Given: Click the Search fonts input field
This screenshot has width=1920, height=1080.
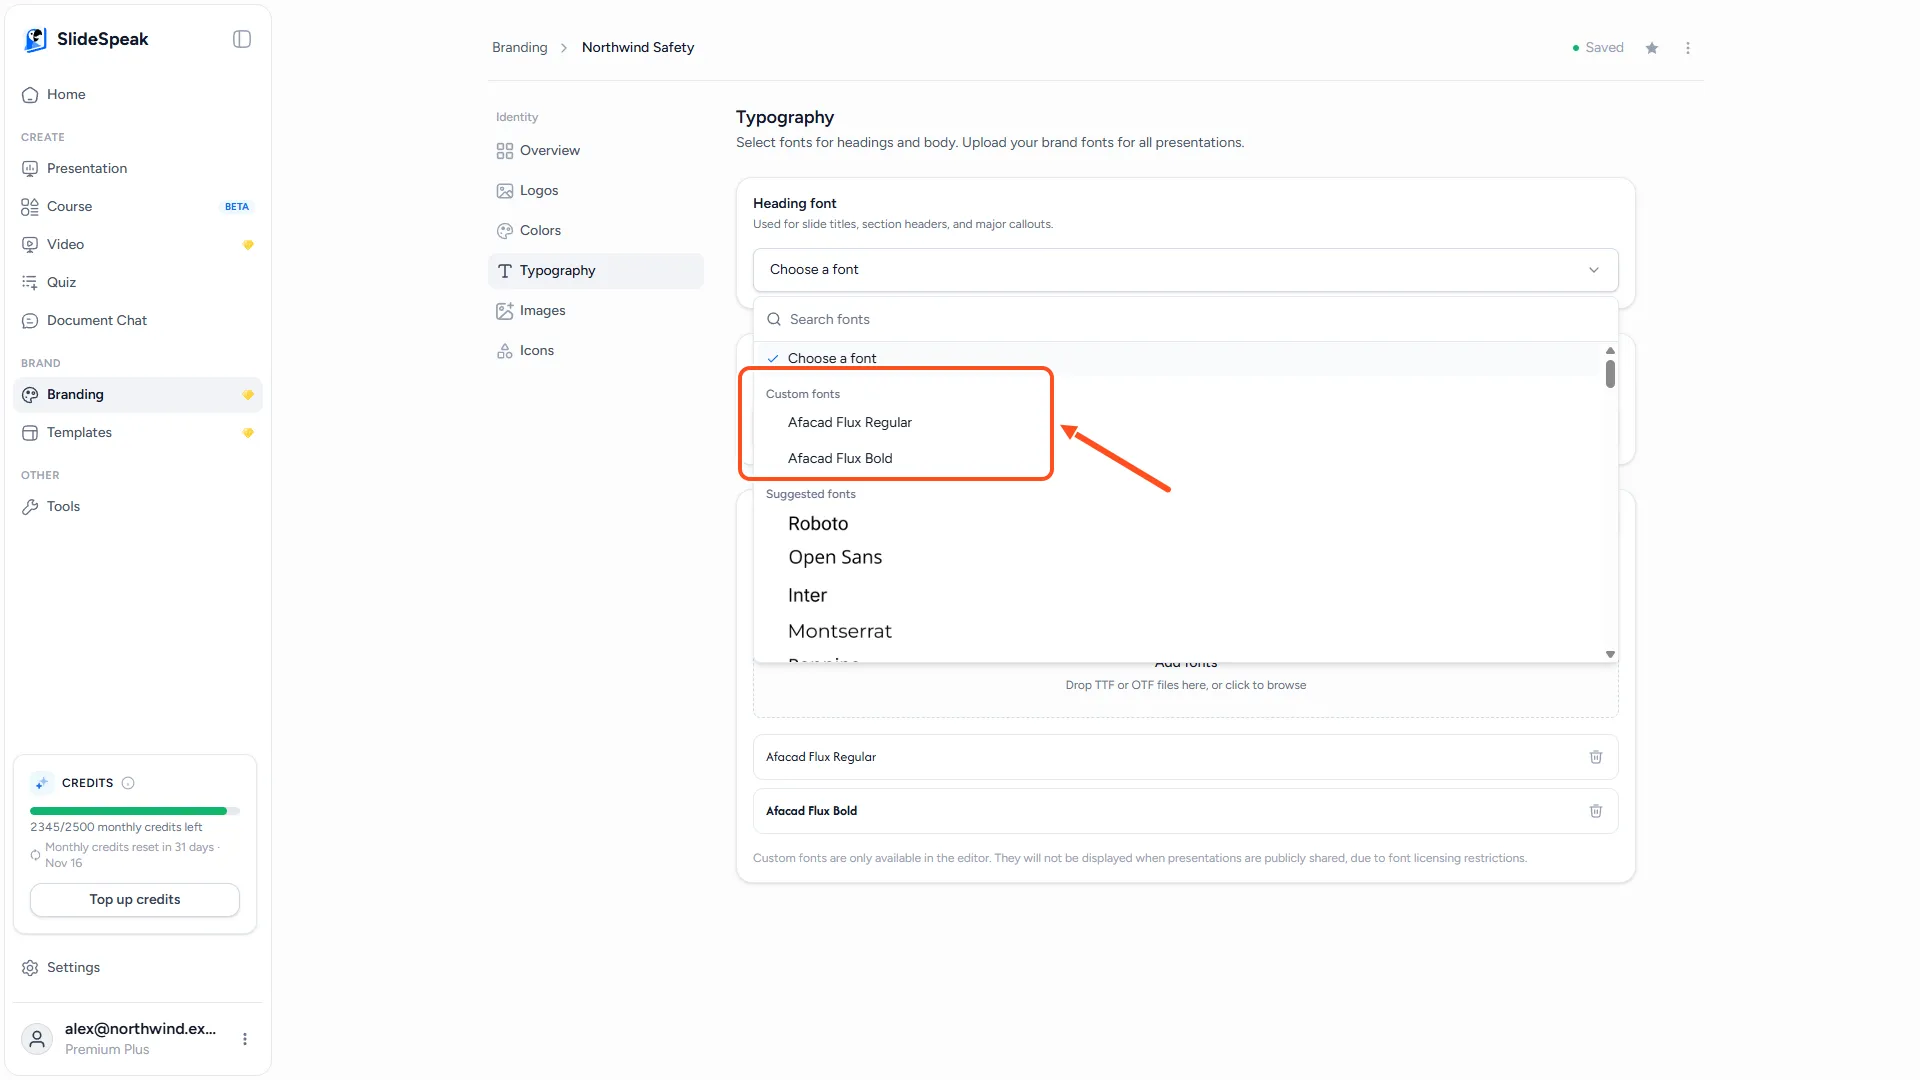Looking at the screenshot, I should pyautogui.click(x=1186, y=319).
